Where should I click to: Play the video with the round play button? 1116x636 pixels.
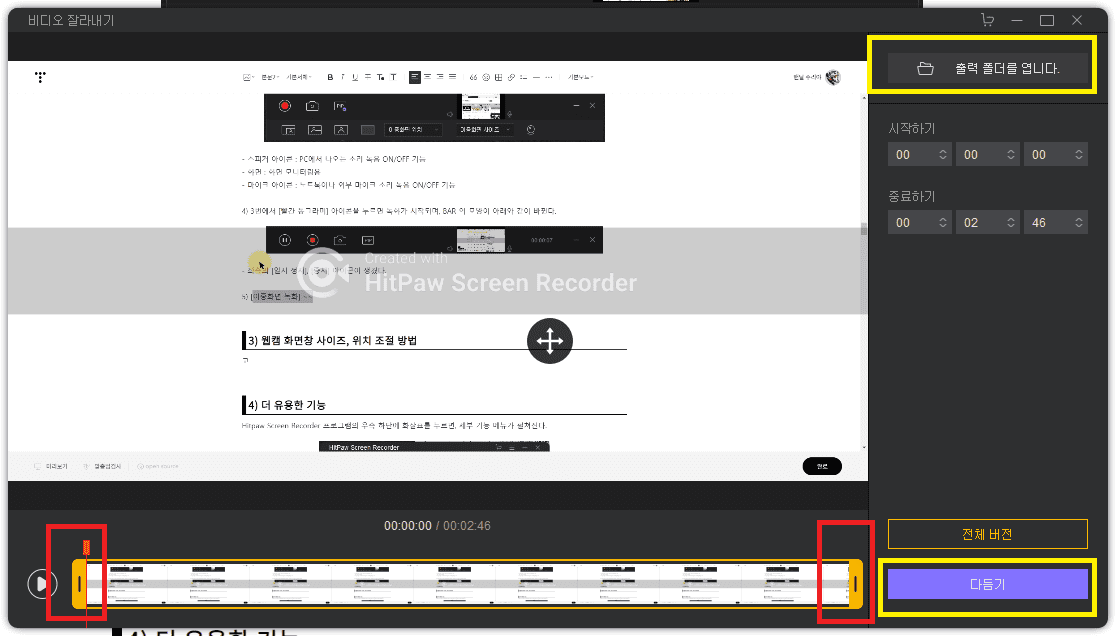[42, 584]
